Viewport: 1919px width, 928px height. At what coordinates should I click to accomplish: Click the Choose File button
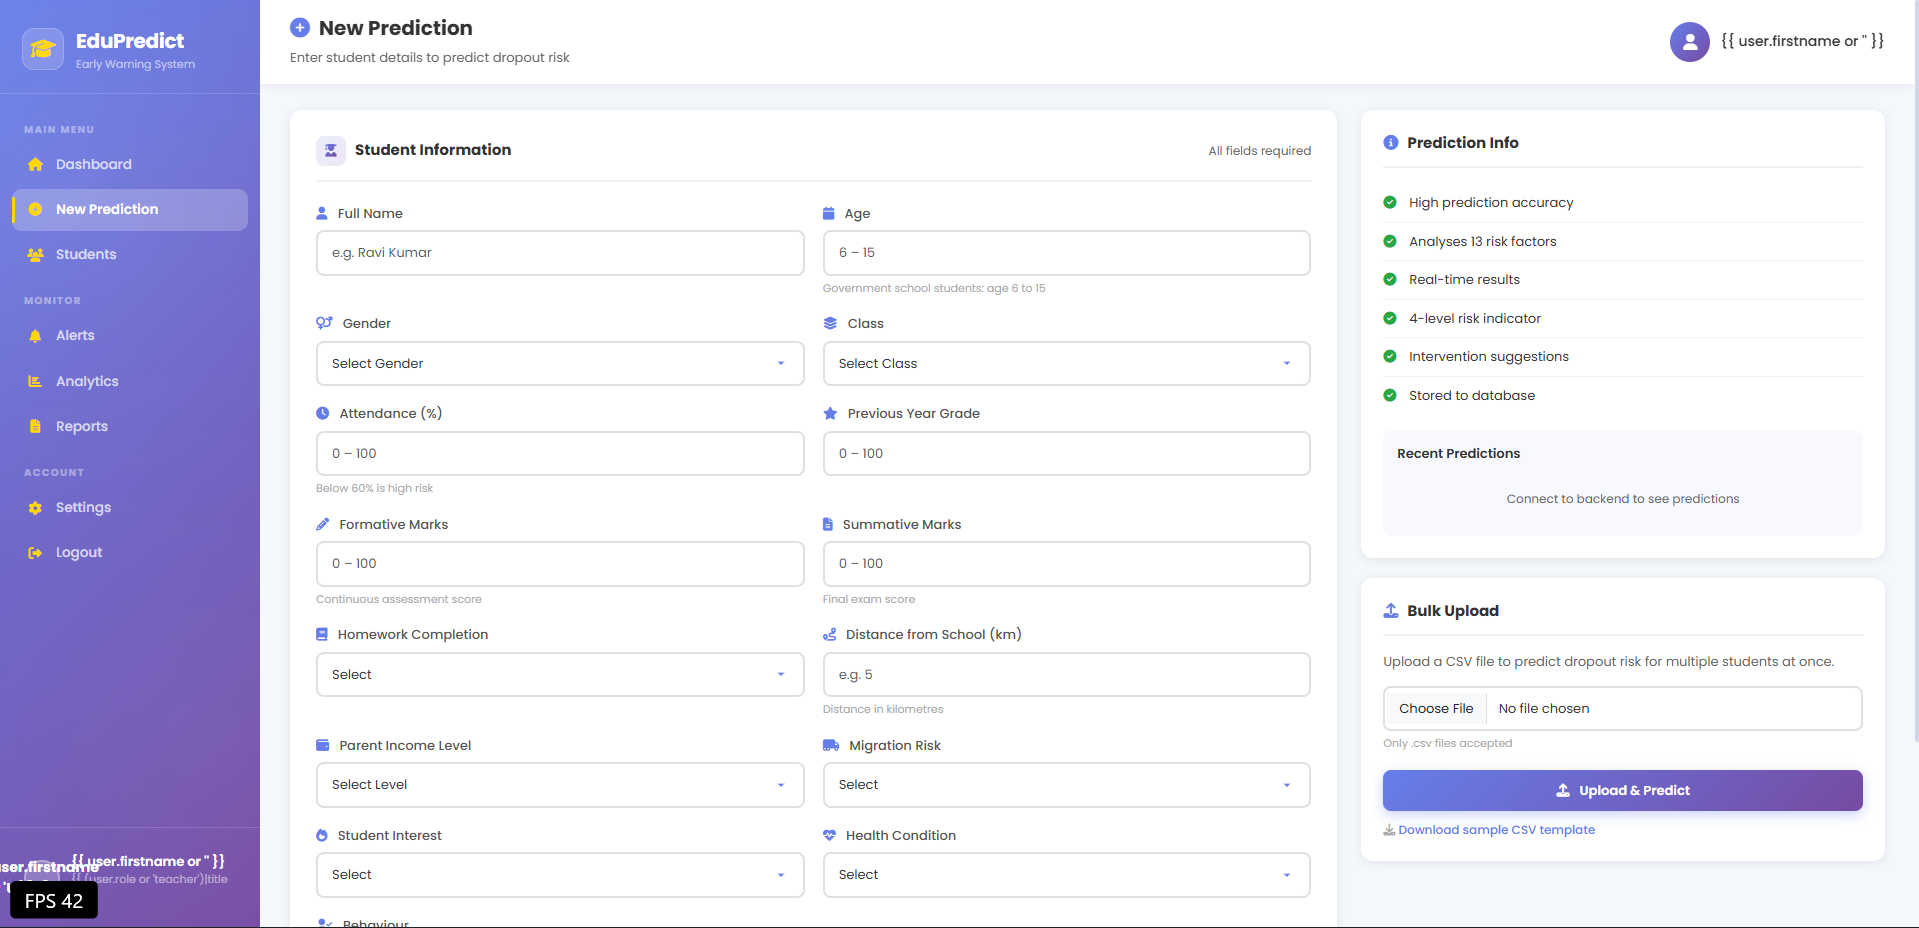[1436, 708]
